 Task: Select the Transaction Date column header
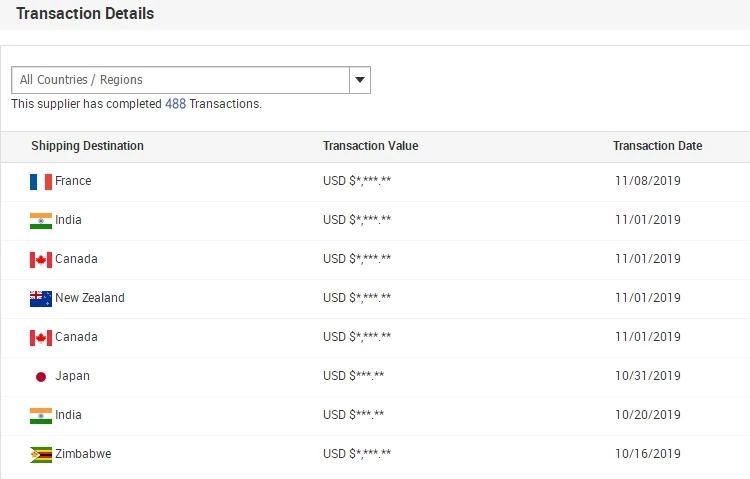[657, 146]
